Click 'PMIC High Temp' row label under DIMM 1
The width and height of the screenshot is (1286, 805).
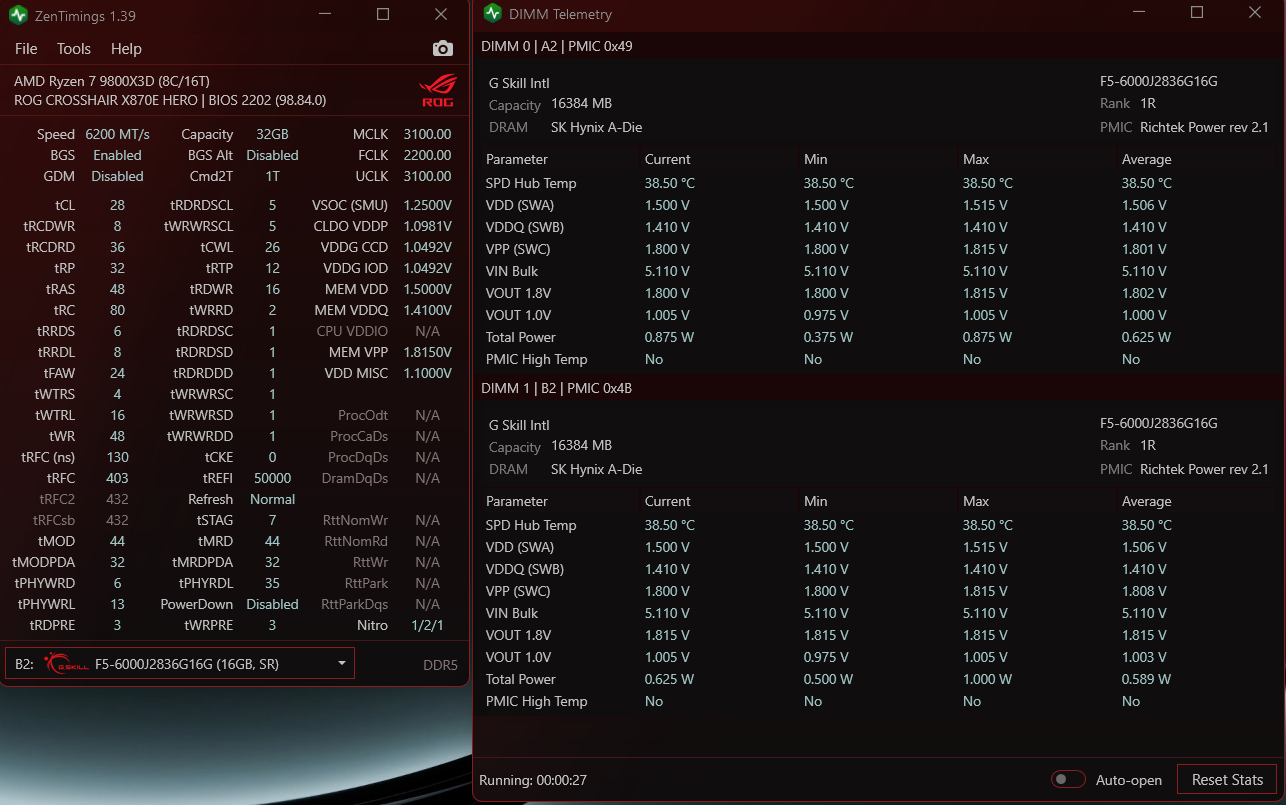(536, 701)
